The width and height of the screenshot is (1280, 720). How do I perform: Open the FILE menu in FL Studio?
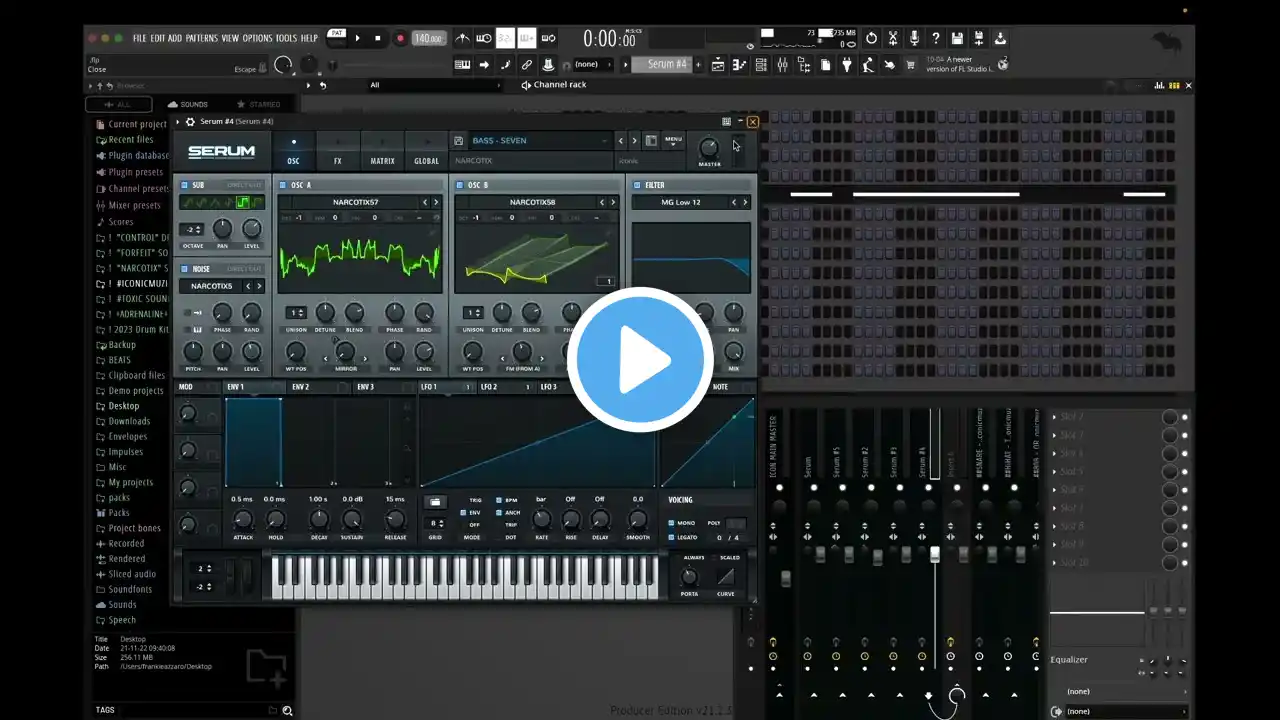[x=139, y=38]
